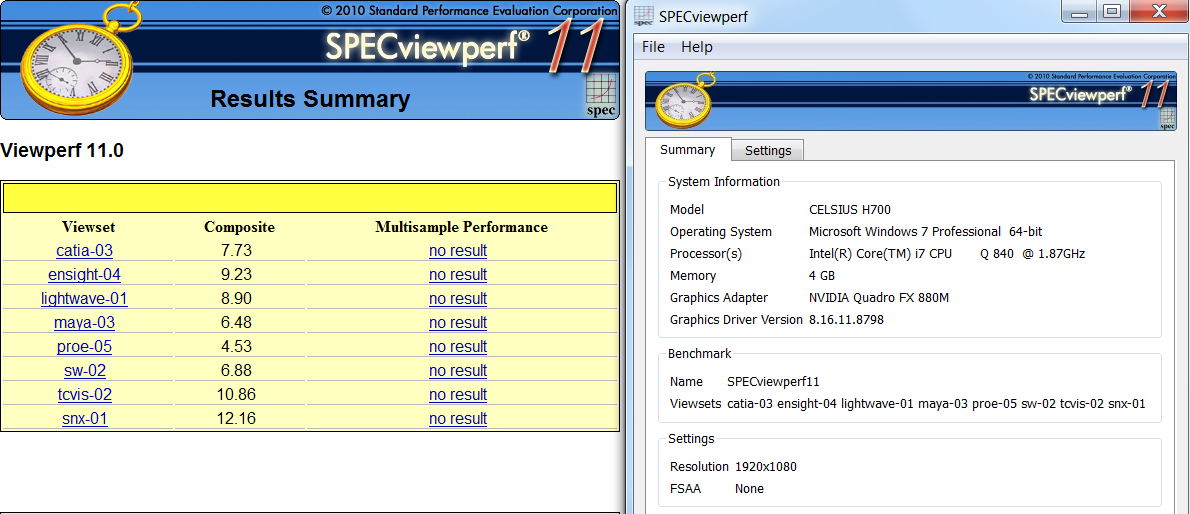Click the ensight-04 composite score 9.23

tap(238, 275)
